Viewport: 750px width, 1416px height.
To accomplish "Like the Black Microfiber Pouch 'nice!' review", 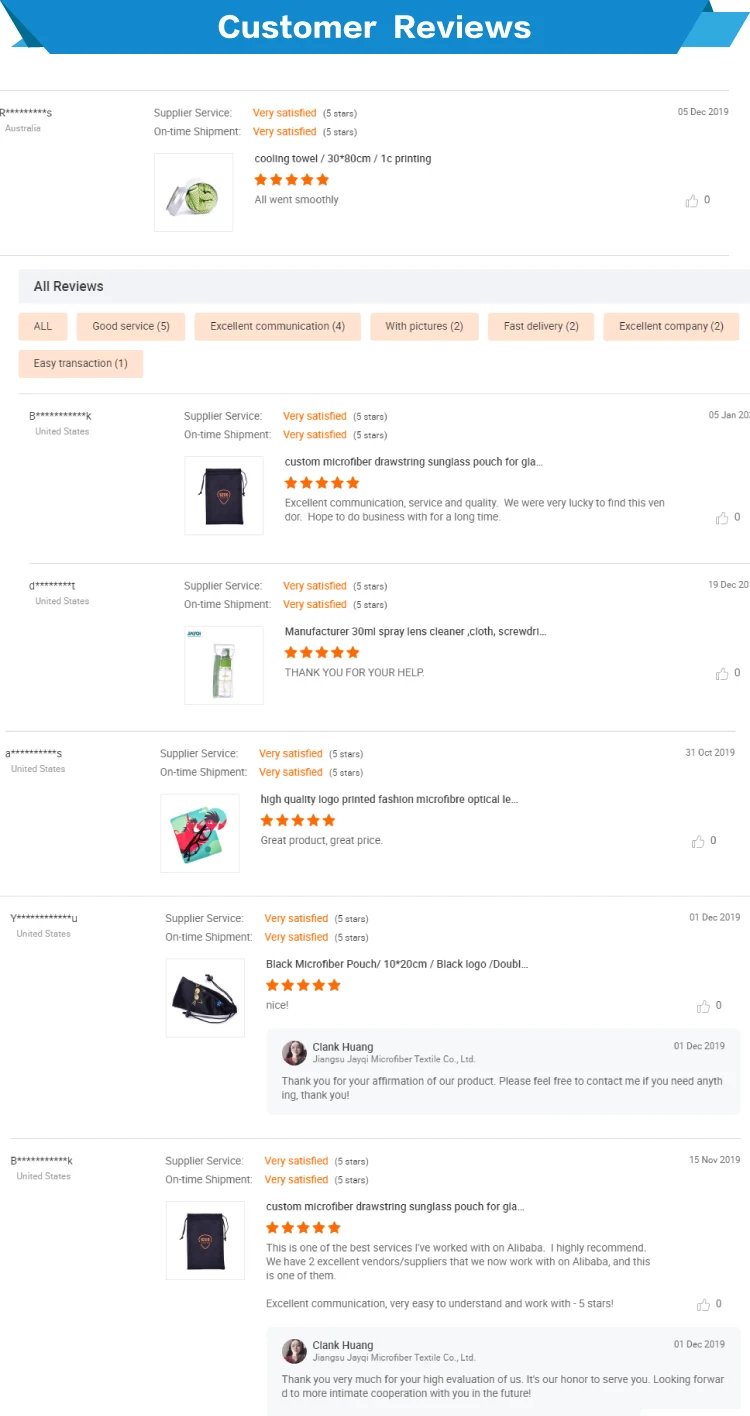I will tap(703, 1007).
